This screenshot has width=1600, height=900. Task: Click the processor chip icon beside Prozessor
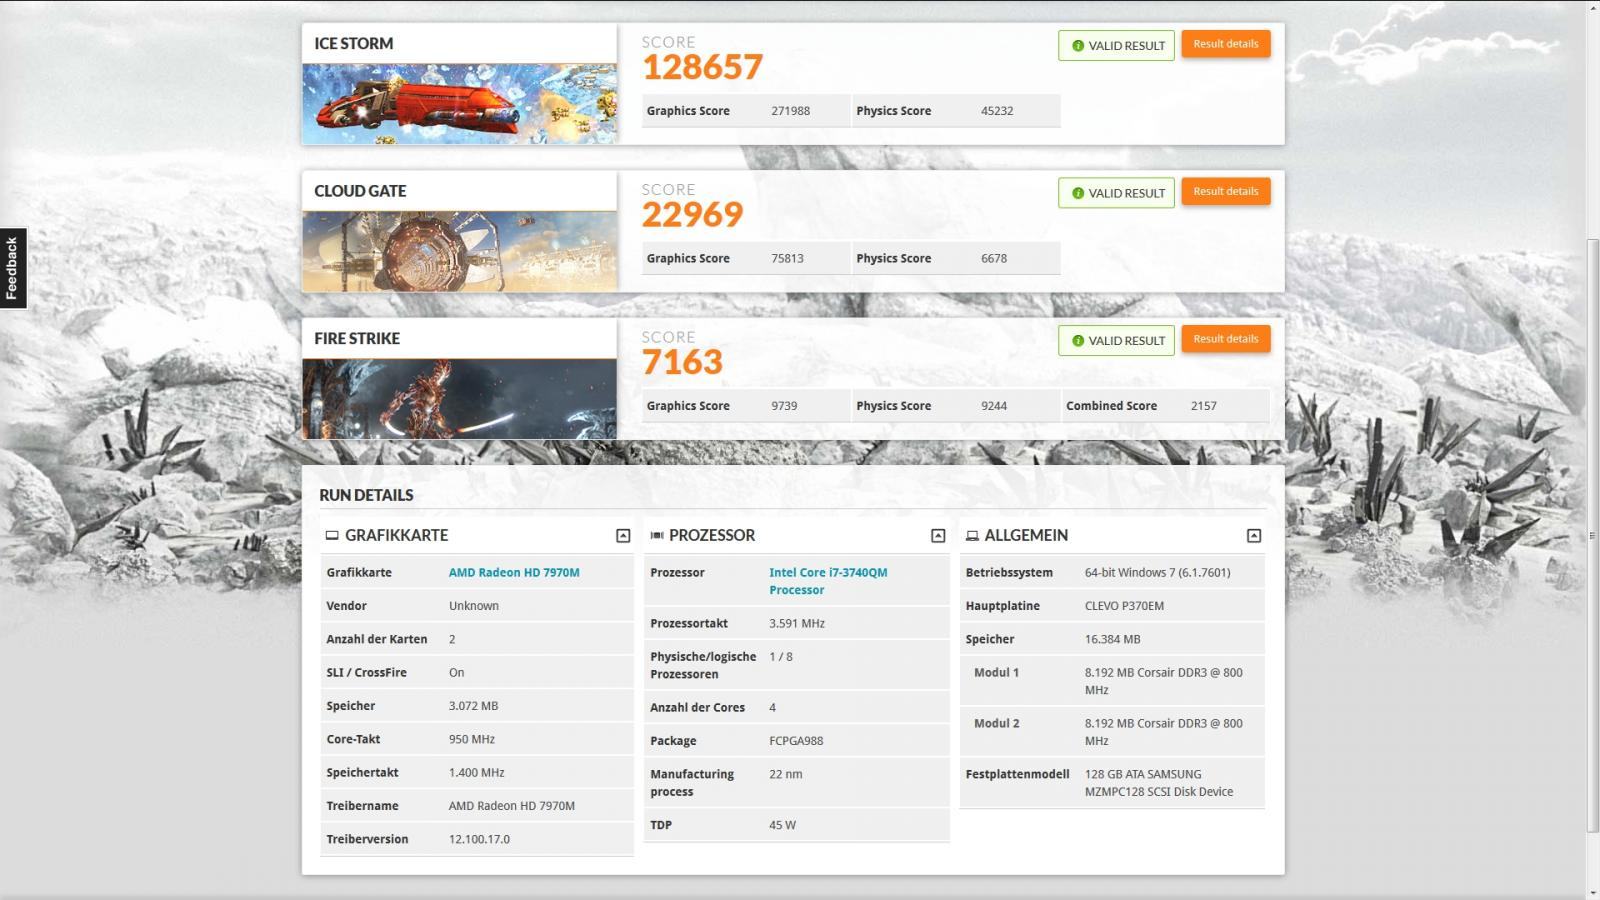657,535
